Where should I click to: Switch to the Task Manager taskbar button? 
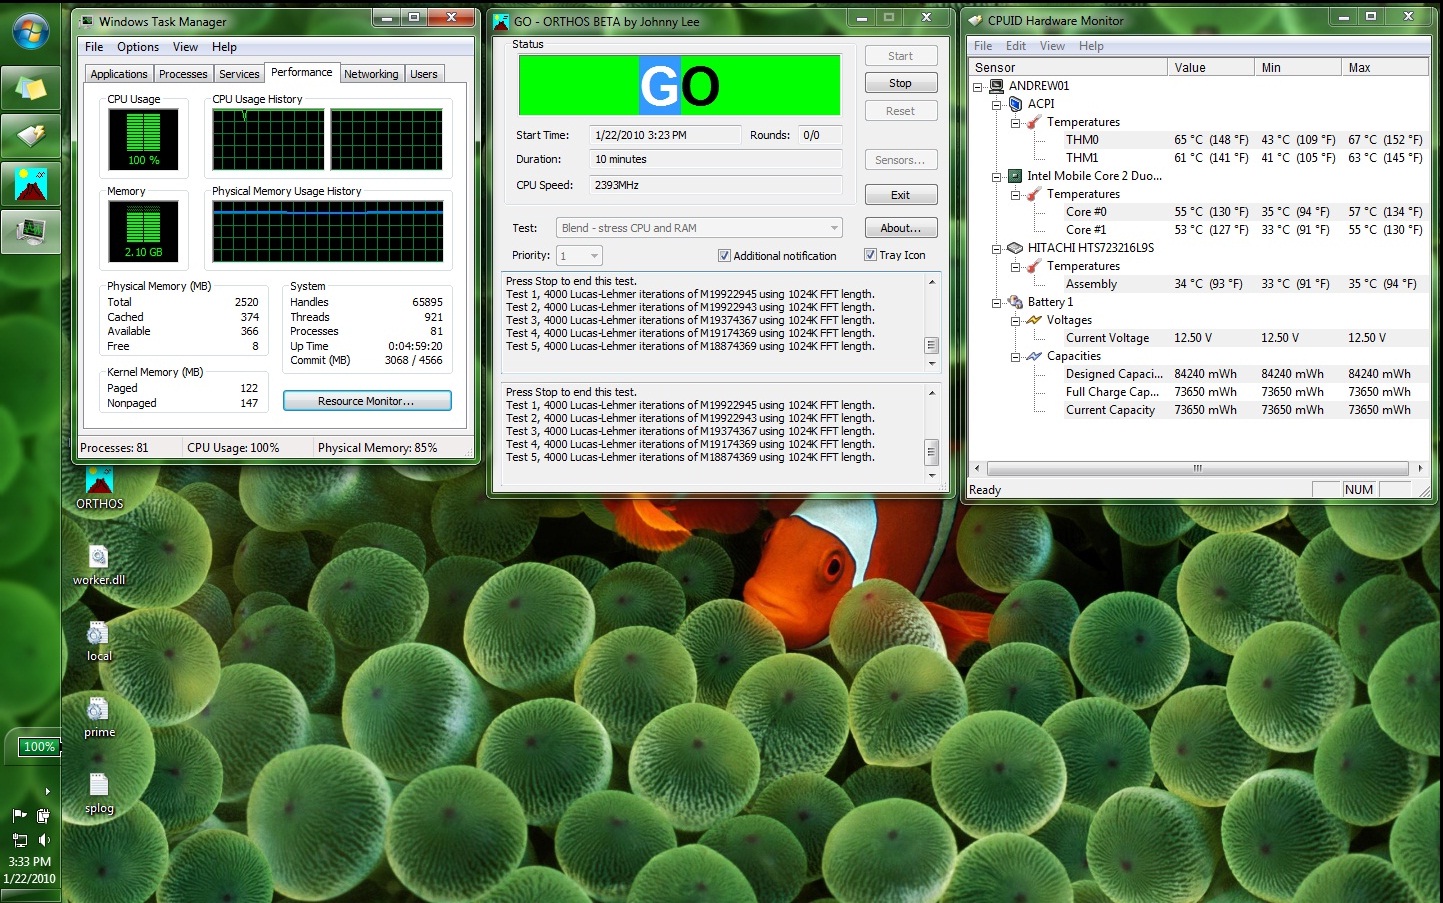[31, 231]
